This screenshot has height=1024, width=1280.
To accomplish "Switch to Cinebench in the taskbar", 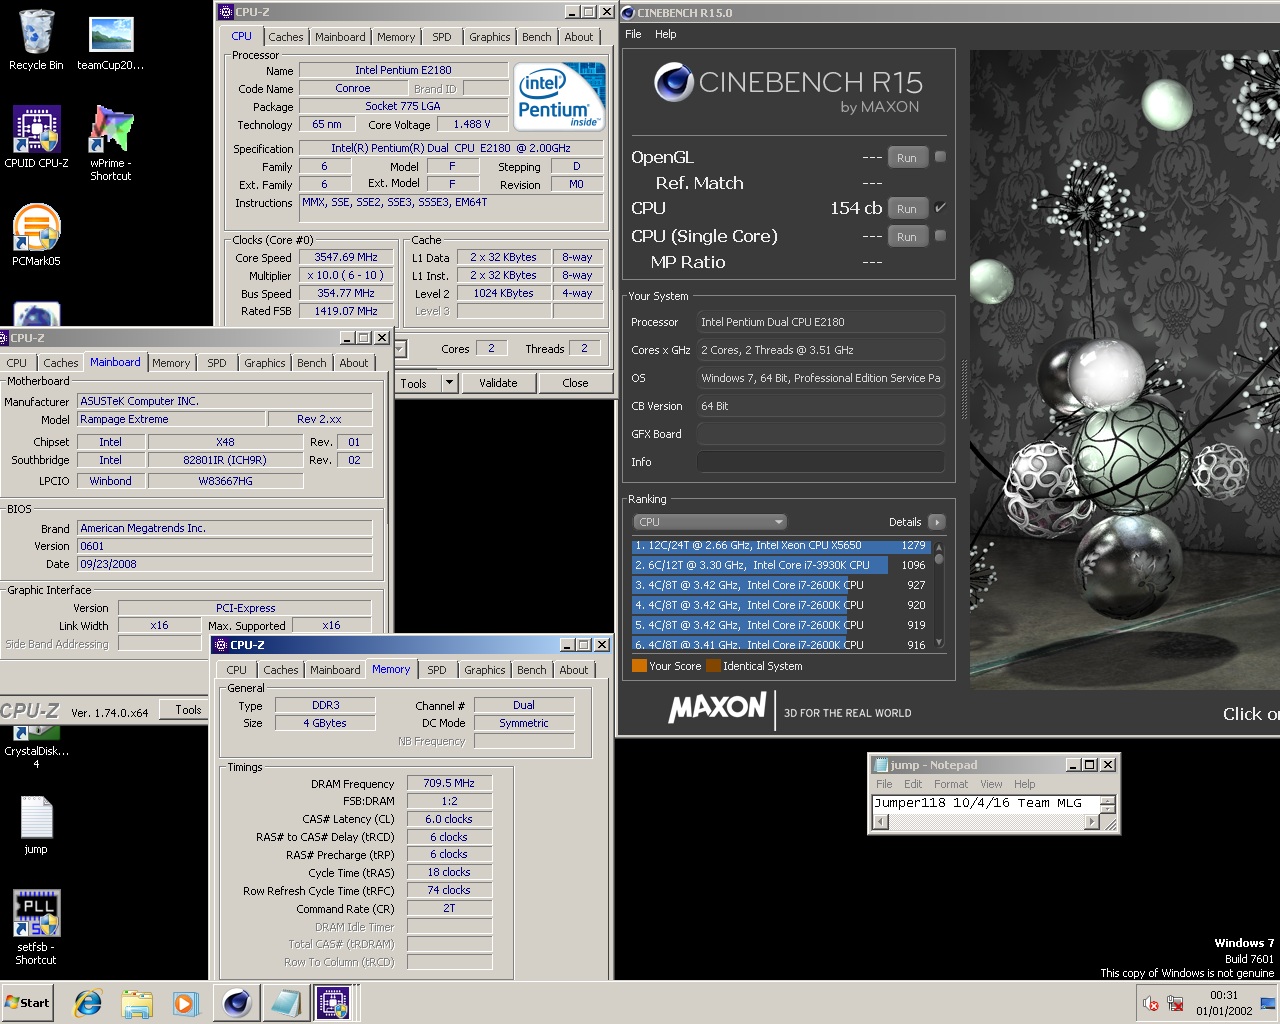I will coord(237,1003).
